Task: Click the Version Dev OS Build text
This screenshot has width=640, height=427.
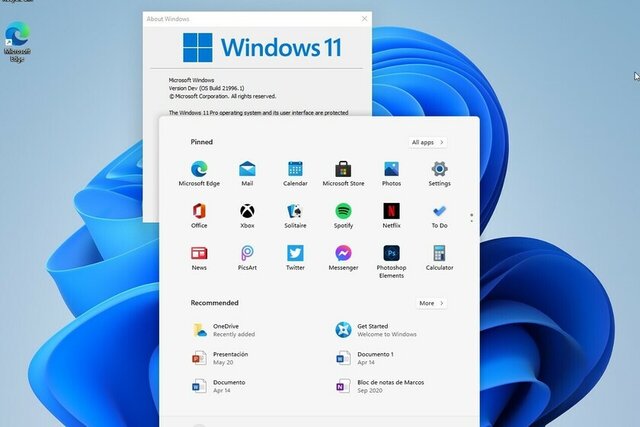Action: (x=207, y=88)
